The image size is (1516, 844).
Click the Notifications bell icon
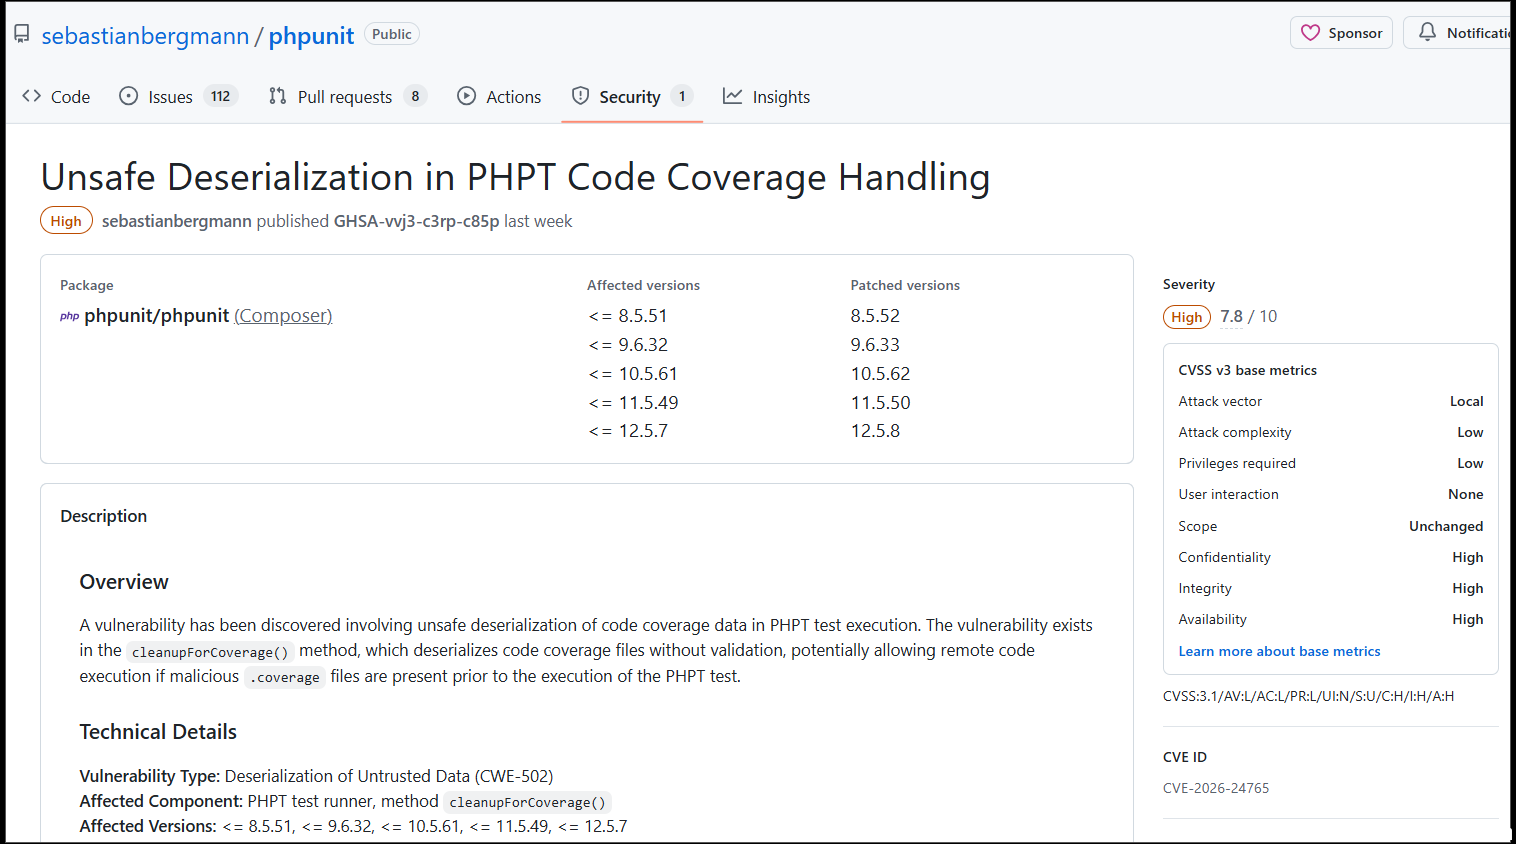tap(1428, 33)
